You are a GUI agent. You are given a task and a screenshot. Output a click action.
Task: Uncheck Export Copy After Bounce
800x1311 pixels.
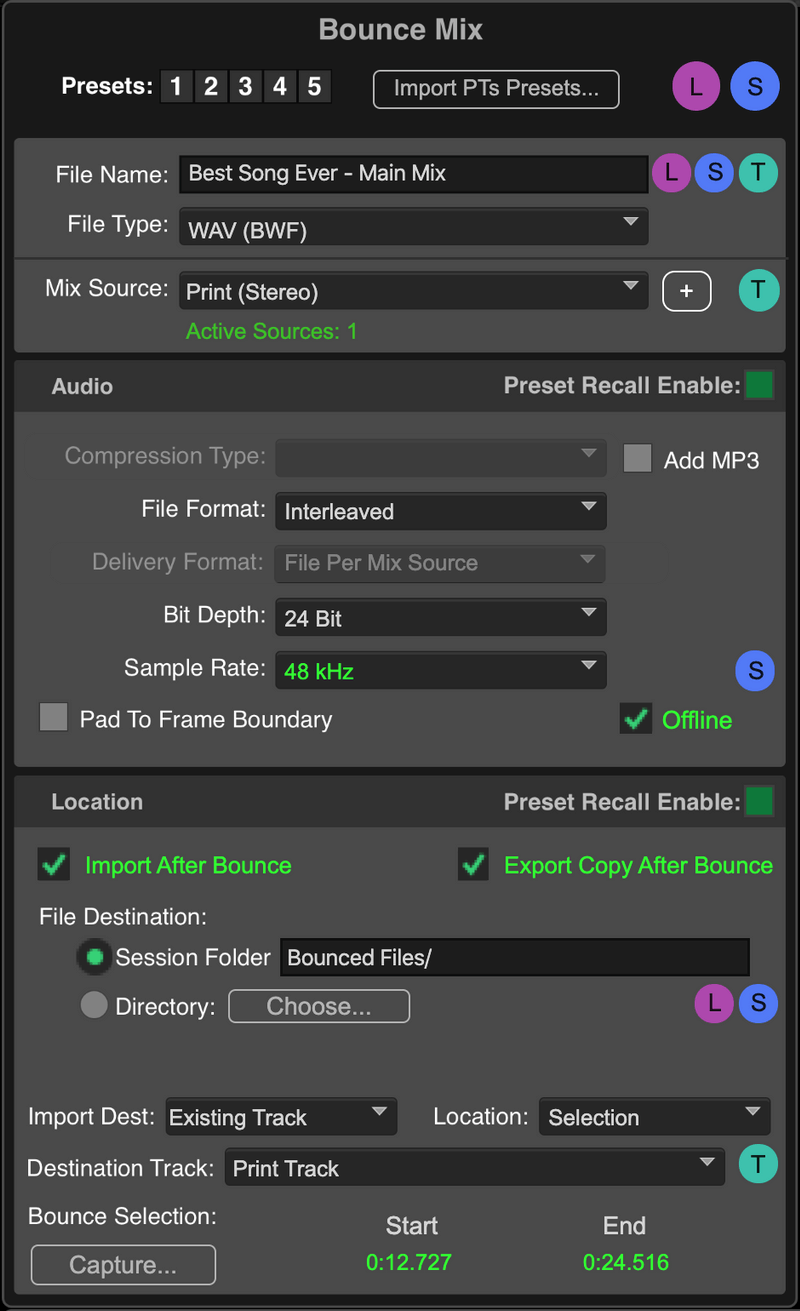473,865
